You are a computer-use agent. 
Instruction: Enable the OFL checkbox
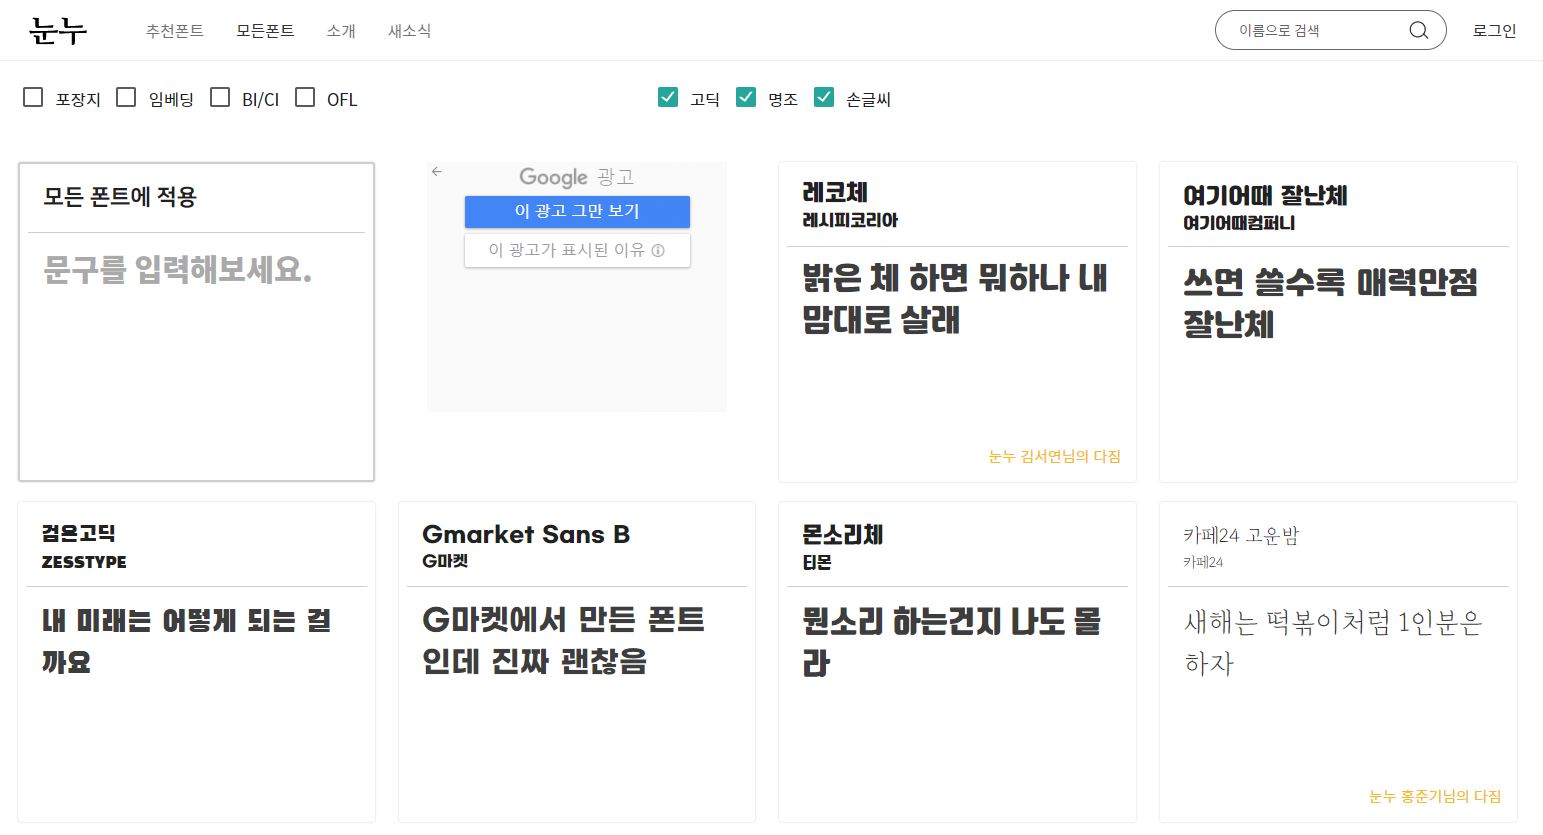pyautogui.click(x=305, y=97)
